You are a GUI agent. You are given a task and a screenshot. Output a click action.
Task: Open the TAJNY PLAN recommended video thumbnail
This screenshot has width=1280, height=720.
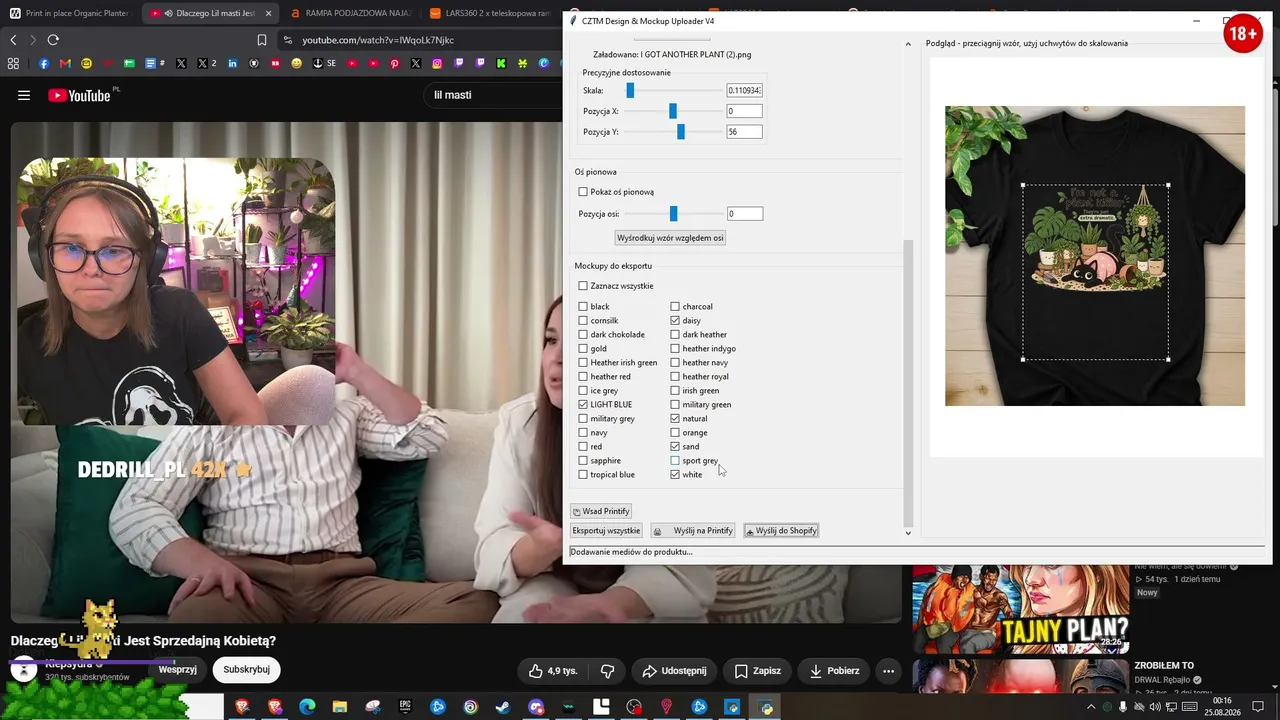pos(1020,610)
